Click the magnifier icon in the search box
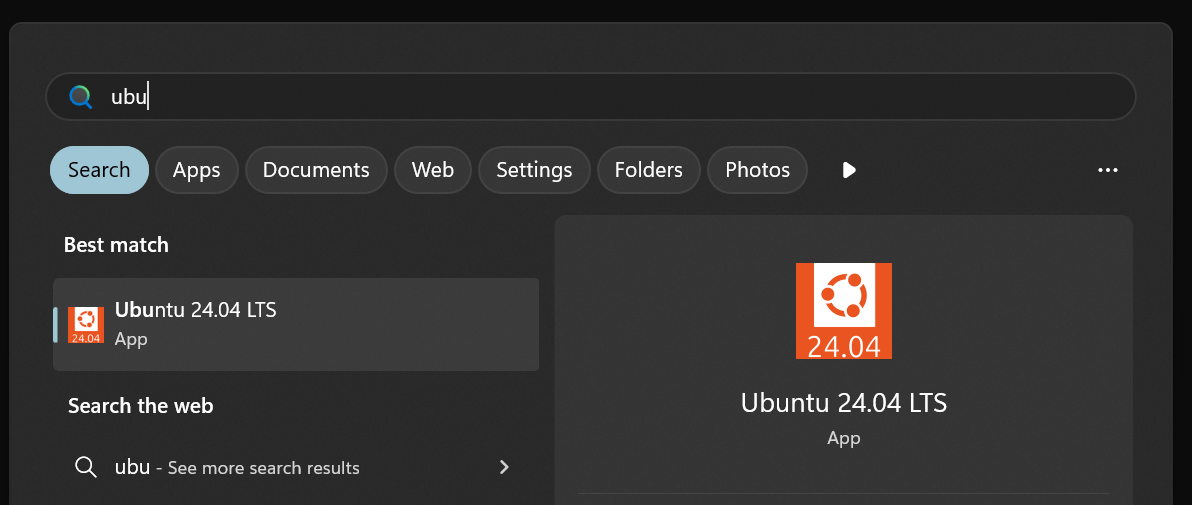1192x505 pixels. point(81,97)
